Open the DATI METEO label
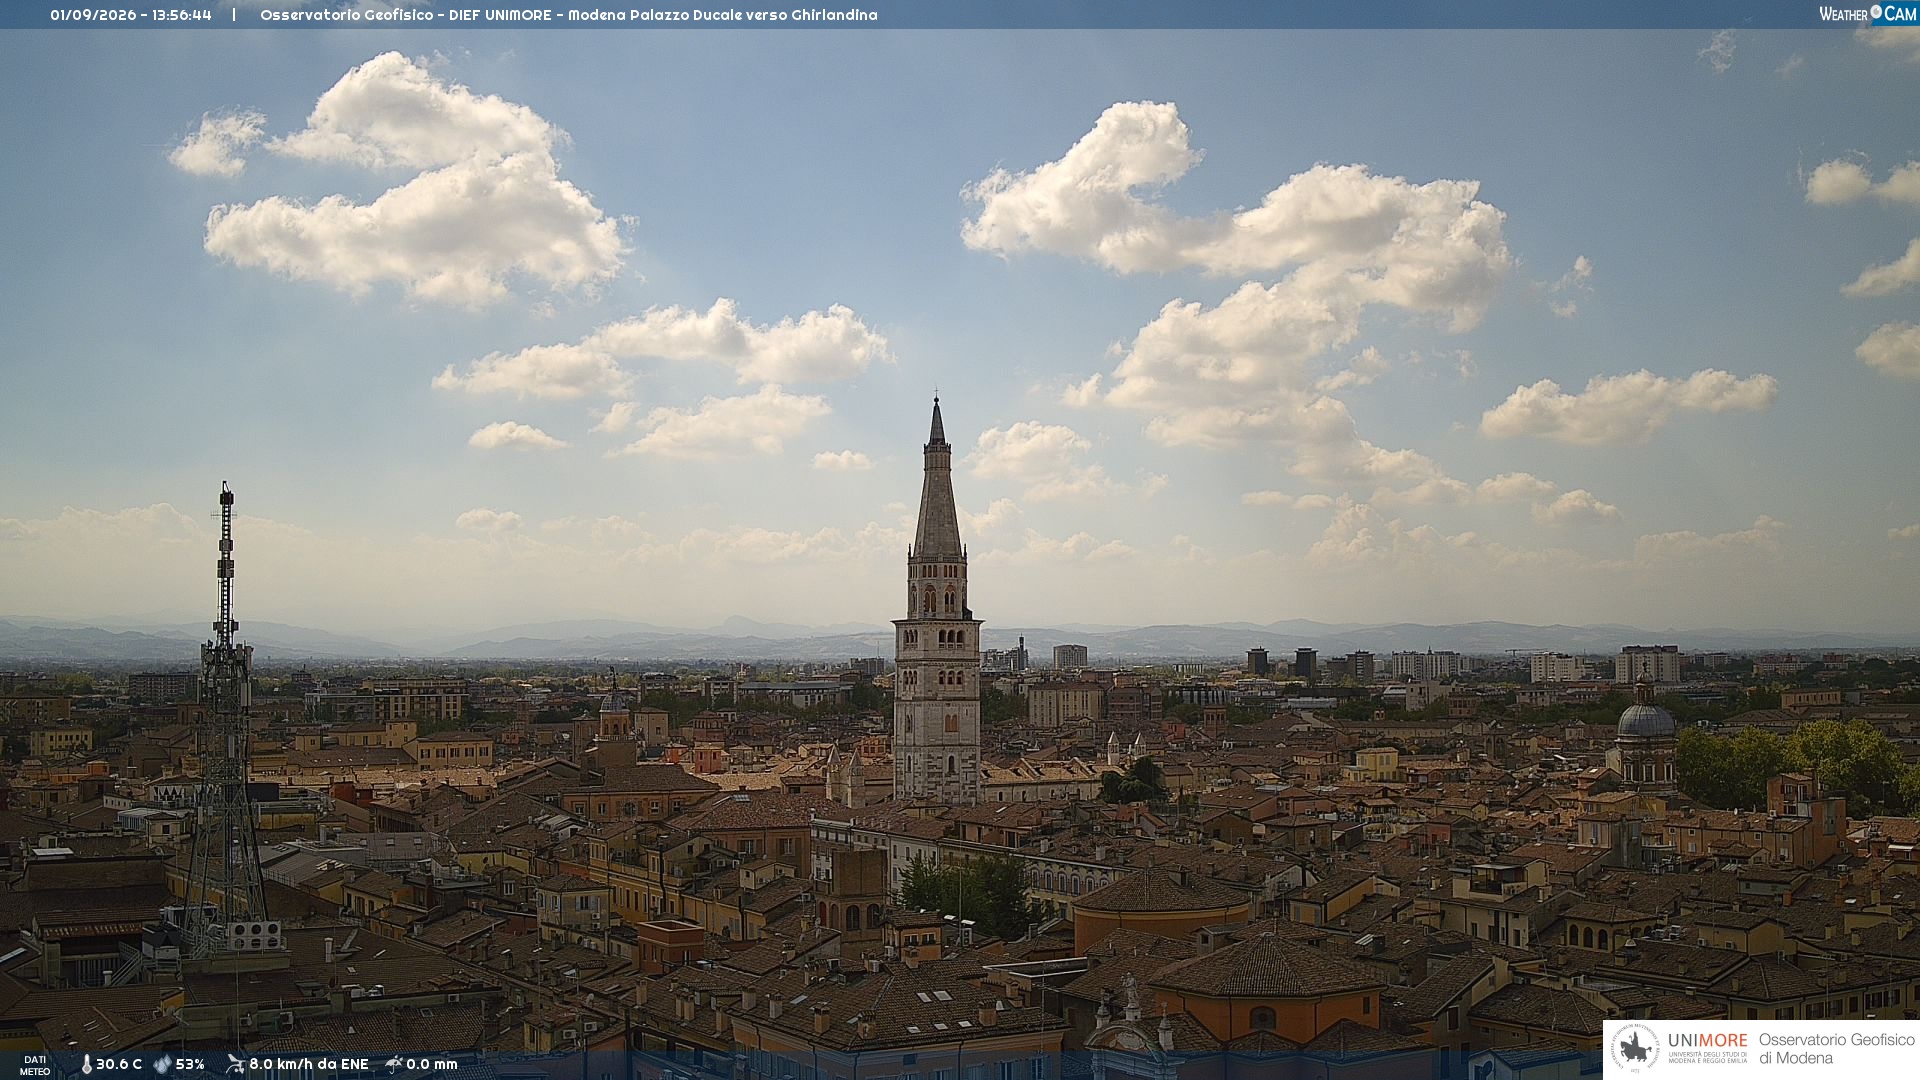Screen dimensions: 1920x1080 pyautogui.click(x=35, y=1065)
